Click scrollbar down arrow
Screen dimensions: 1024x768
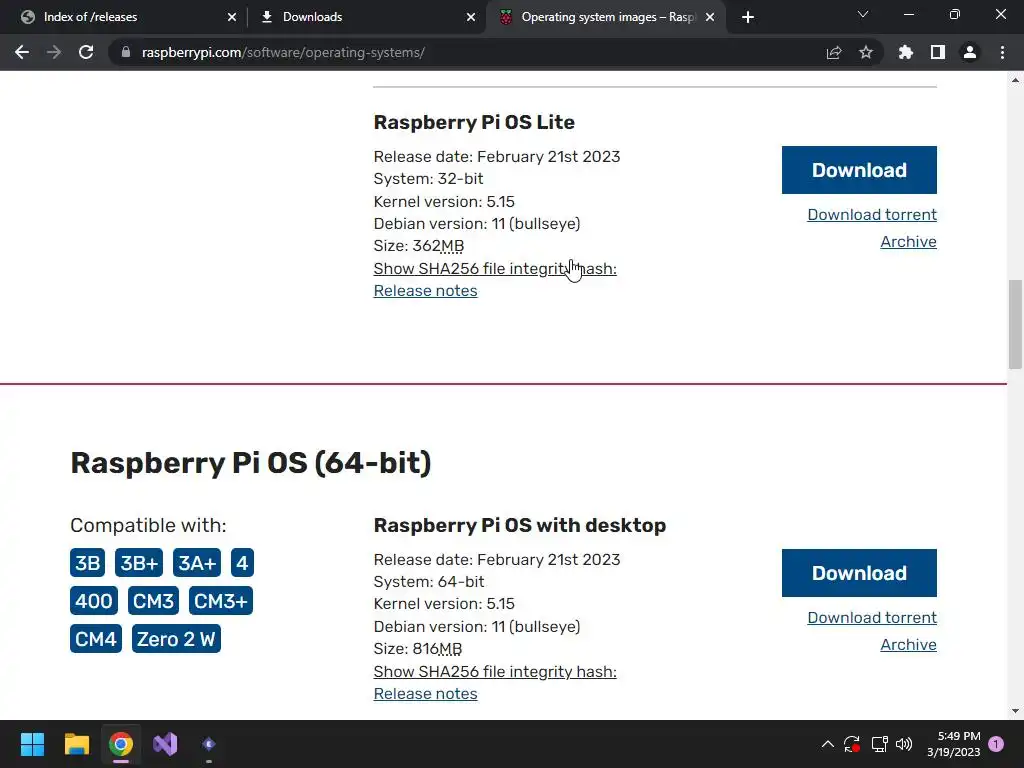[x=1015, y=711]
